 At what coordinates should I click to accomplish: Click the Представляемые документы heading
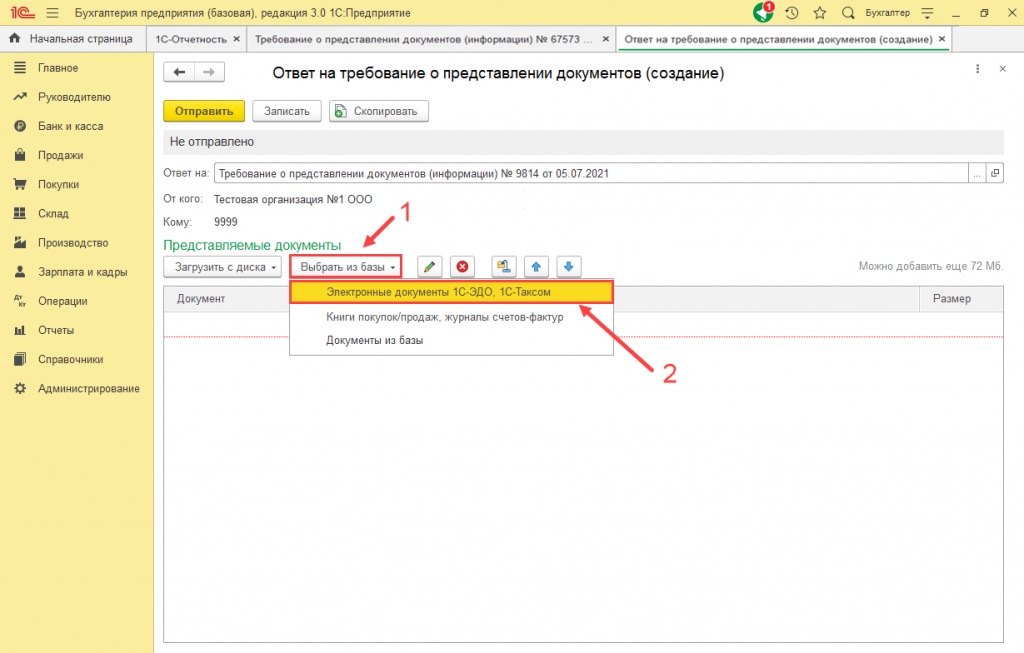[252, 245]
